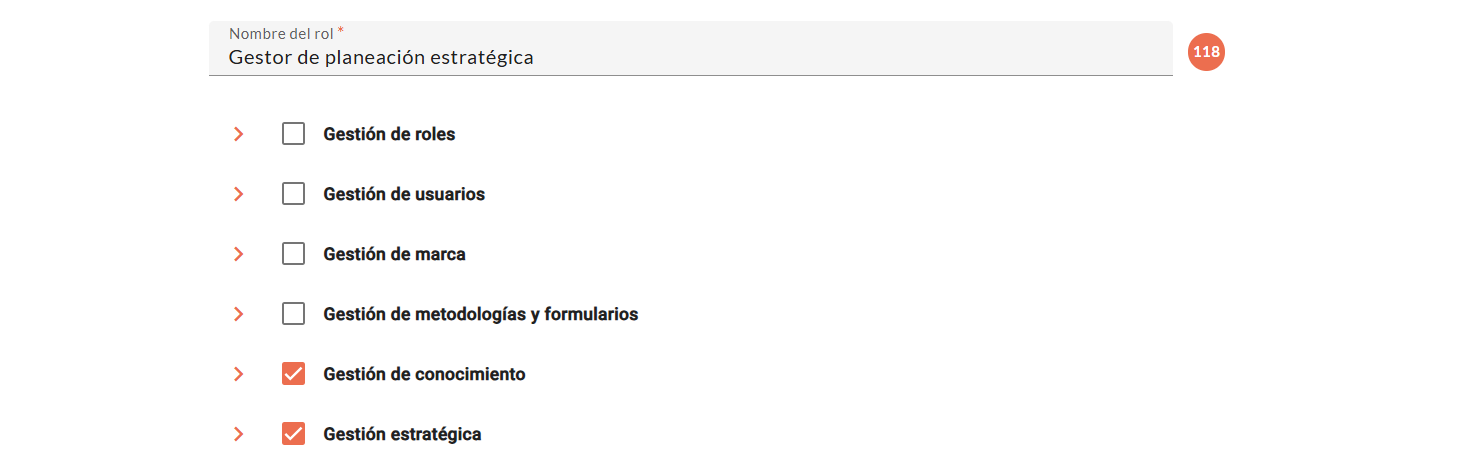This screenshot has height=466, width=1462.
Task: Expand the Gestión de usuarios chevron
Action: (238, 194)
